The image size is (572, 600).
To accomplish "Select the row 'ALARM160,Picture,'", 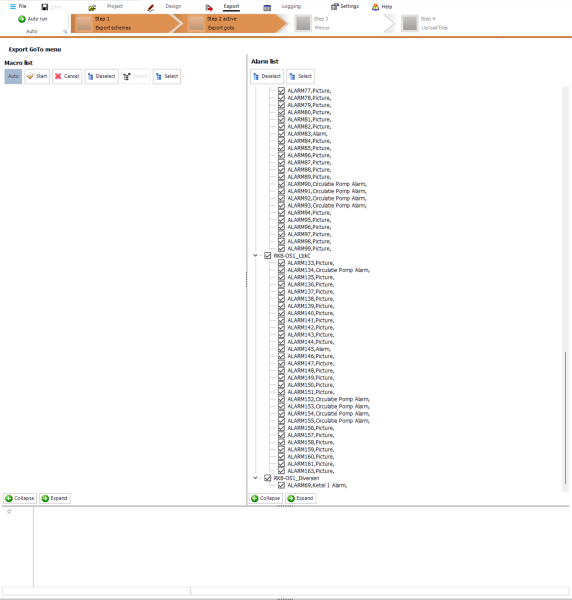I will (x=311, y=457).
